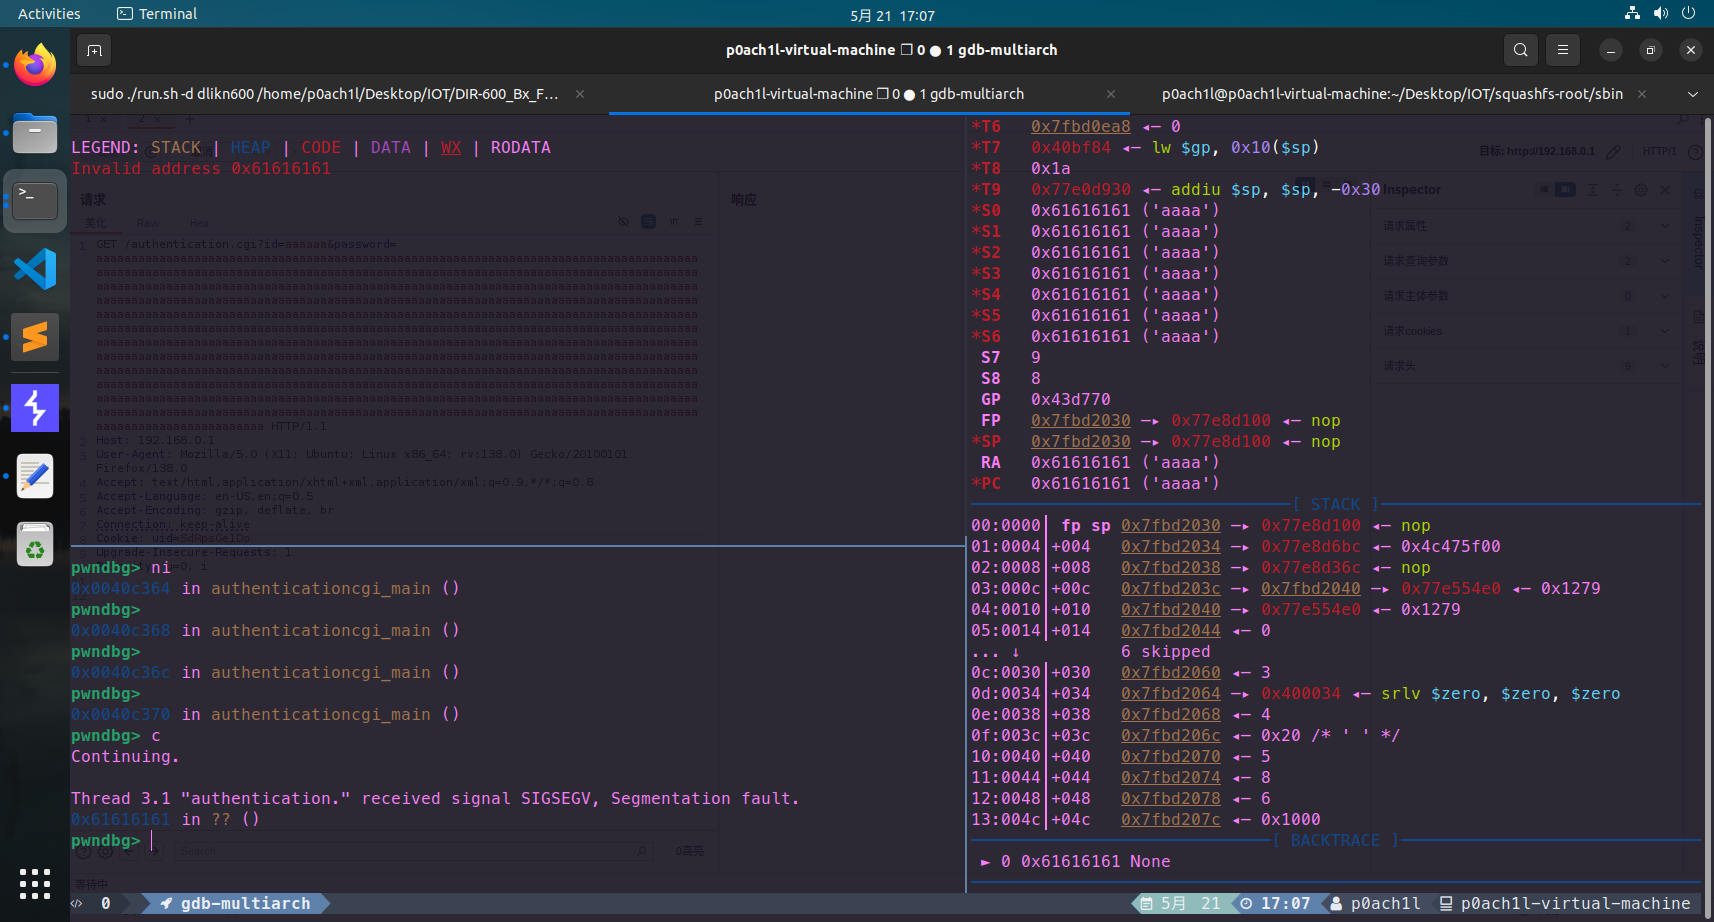This screenshot has height=922, width=1714.
Task: Click the 0x400034 value in the stack view
Action: [x=1300, y=693]
